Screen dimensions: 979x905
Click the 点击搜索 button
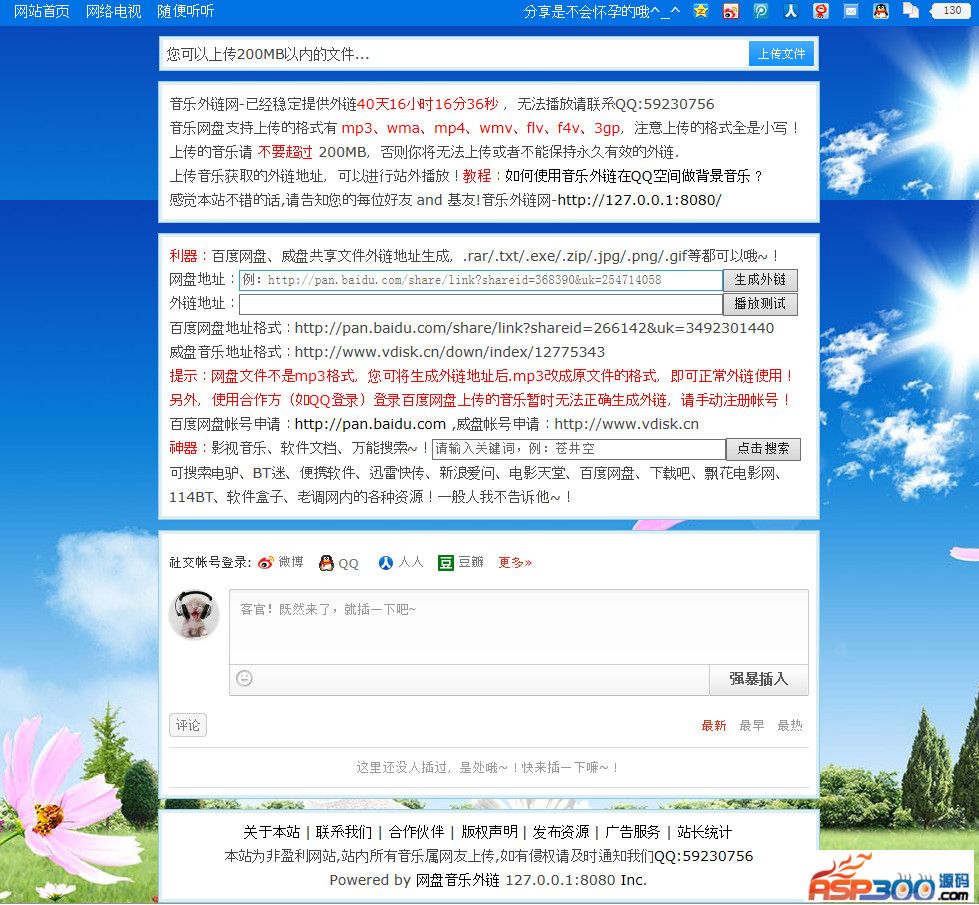pyautogui.click(x=763, y=449)
